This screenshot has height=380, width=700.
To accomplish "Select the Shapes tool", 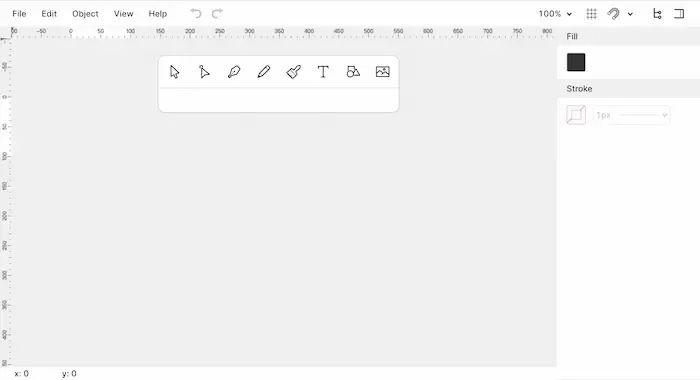I will click(x=353, y=72).
